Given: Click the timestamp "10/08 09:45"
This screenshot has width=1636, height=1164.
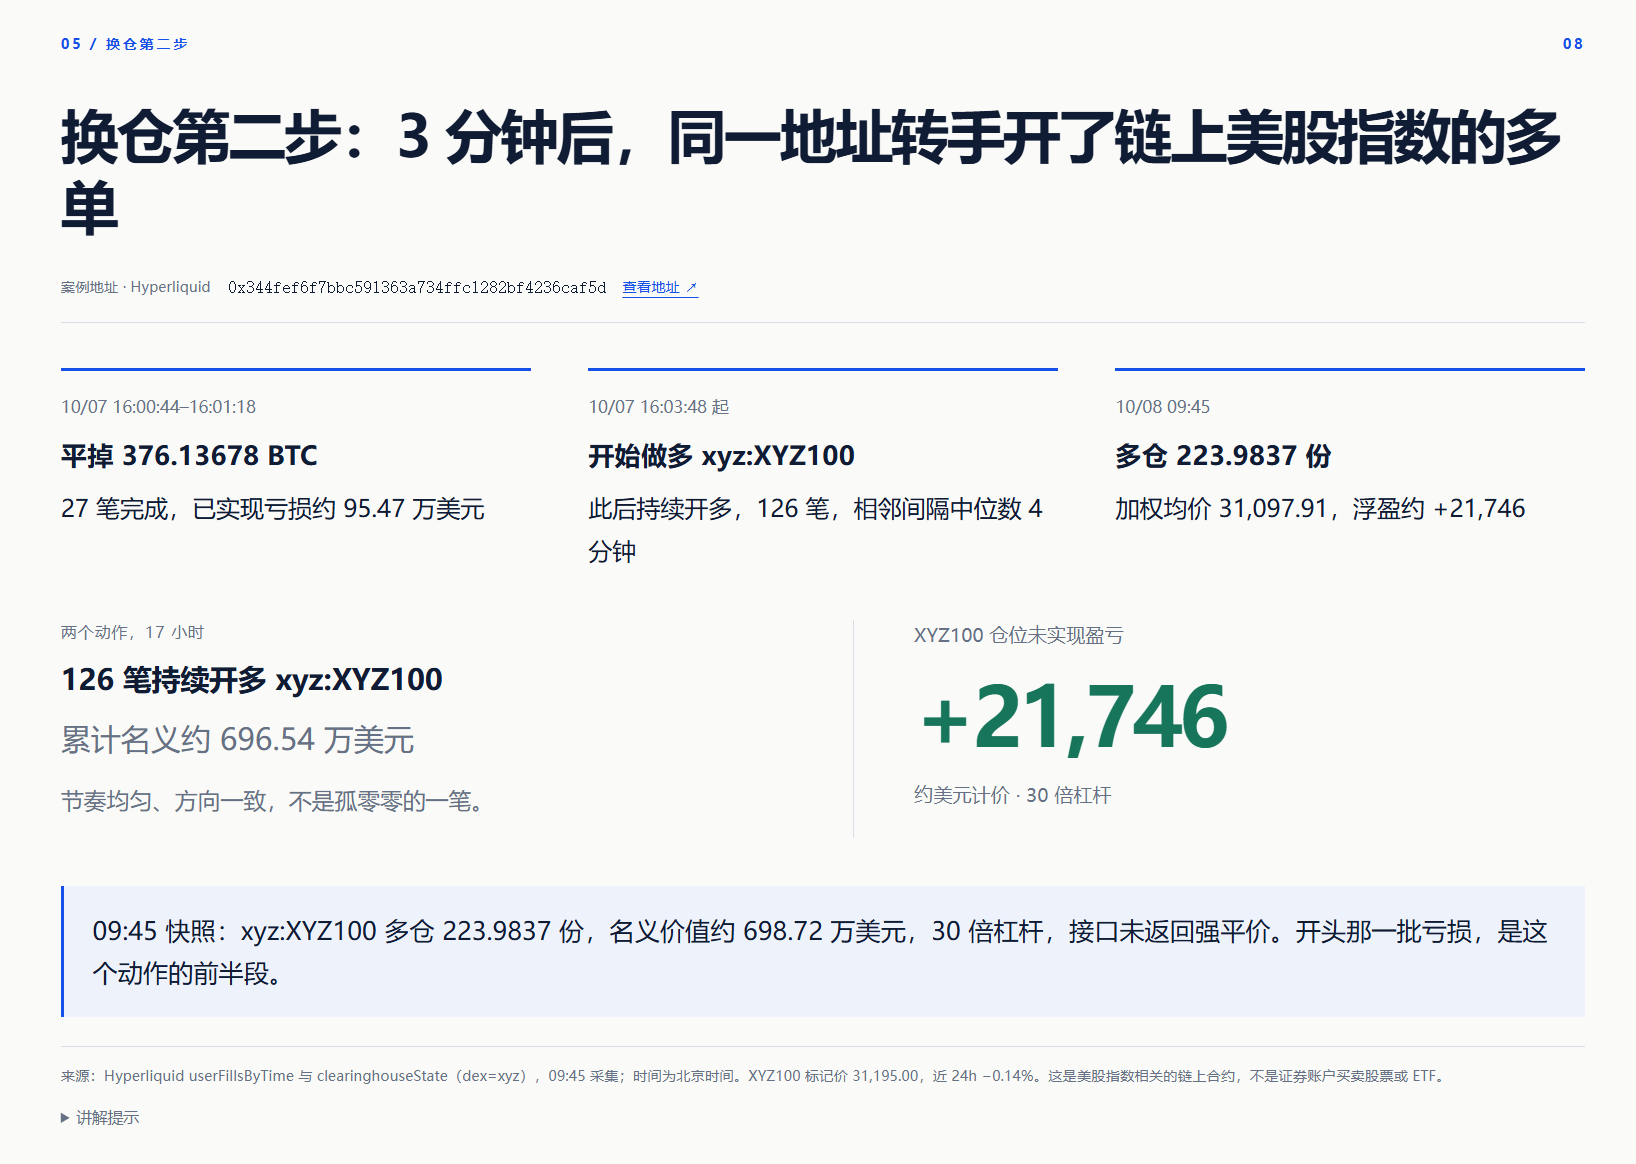Looking at the screenshot, I should 1163,407.
